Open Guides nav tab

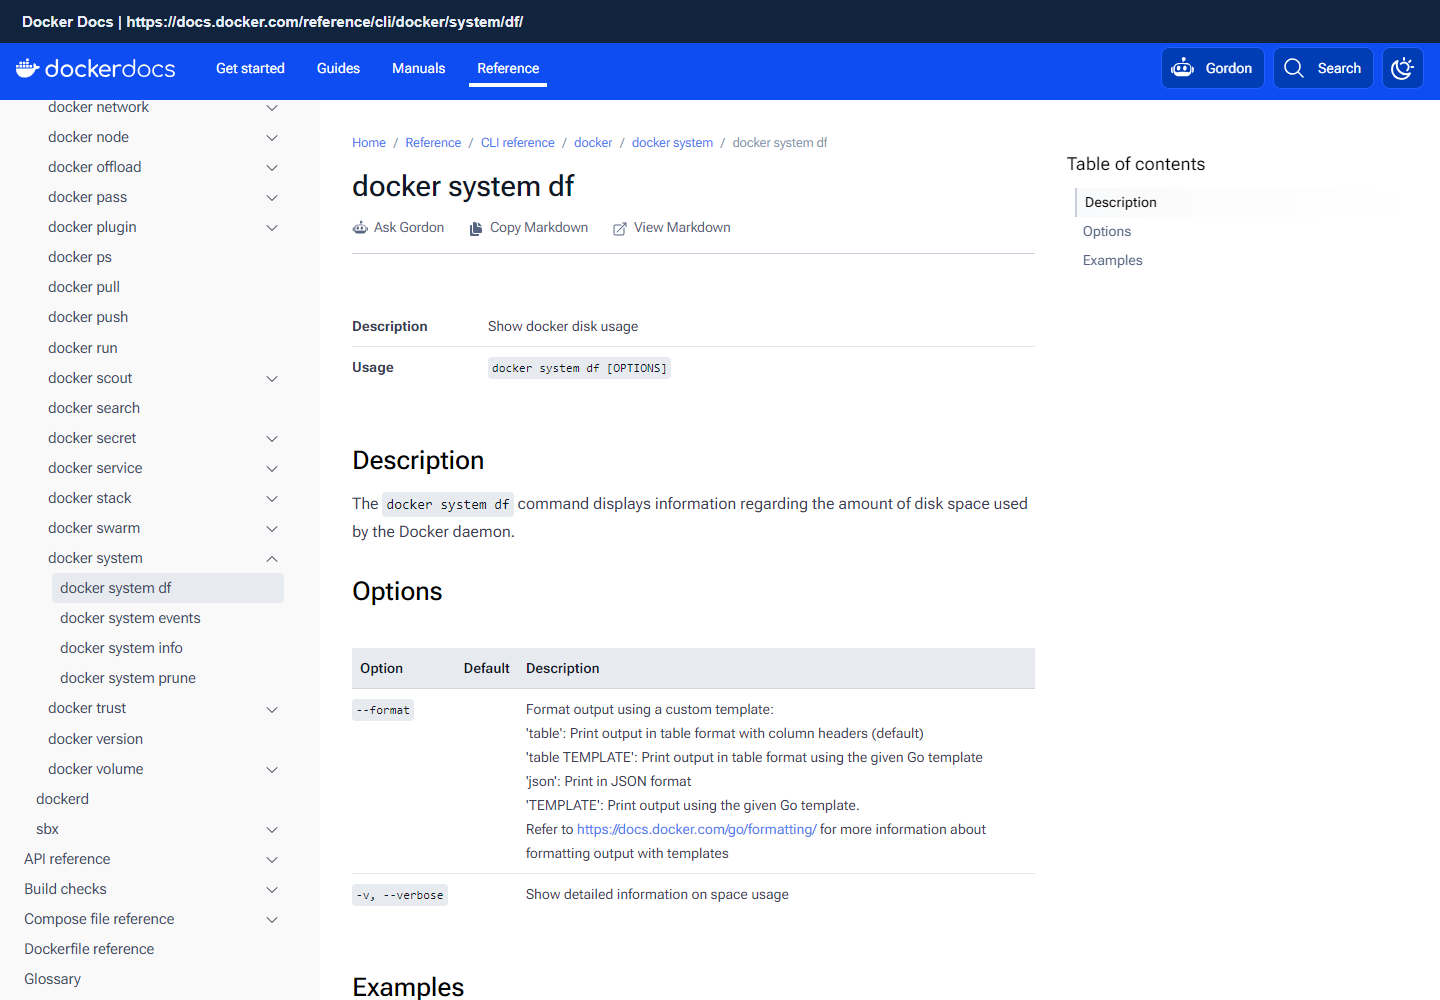pyautogui.click(x=338, y=68)
